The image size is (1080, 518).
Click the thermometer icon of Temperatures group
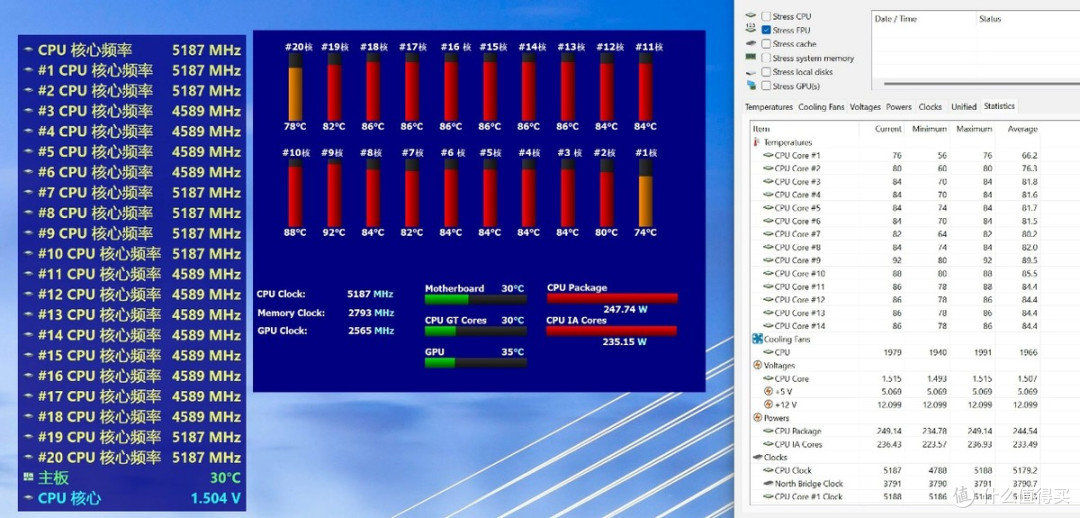[757, 142]
